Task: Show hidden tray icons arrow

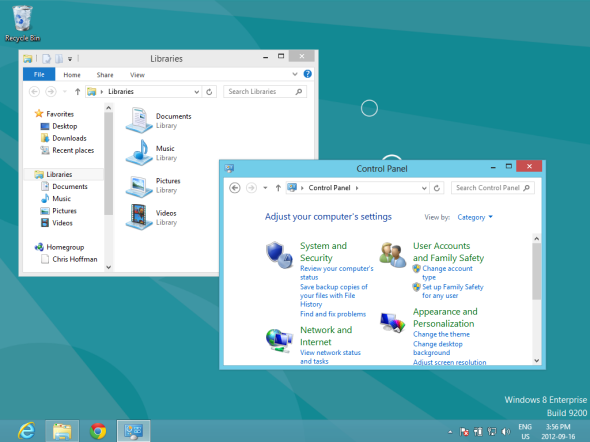Action: pos(450,432)
